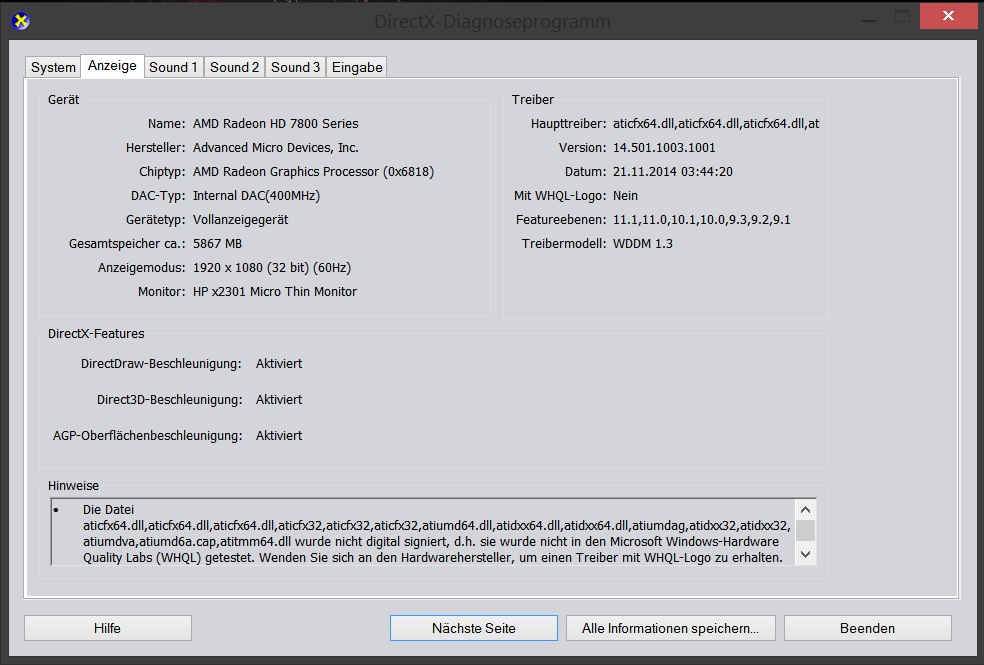Screen dimensions: 984x665
Task: Open the Sound 2 tab
Action: (234, 67)
